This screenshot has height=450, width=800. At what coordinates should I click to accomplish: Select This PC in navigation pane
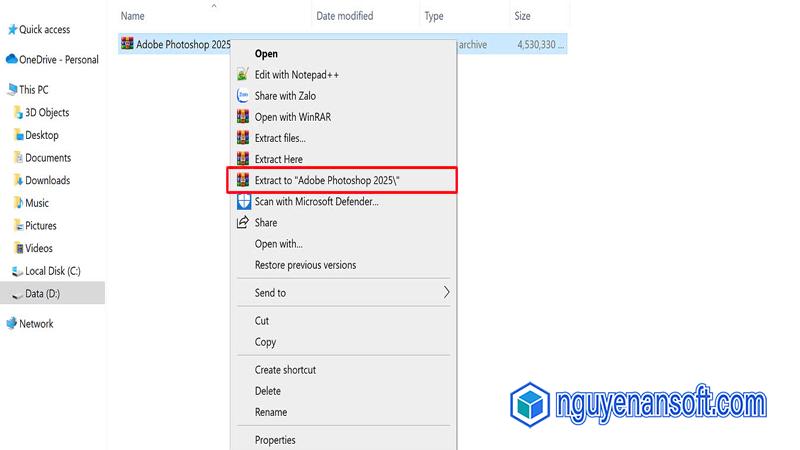[34, 90]
